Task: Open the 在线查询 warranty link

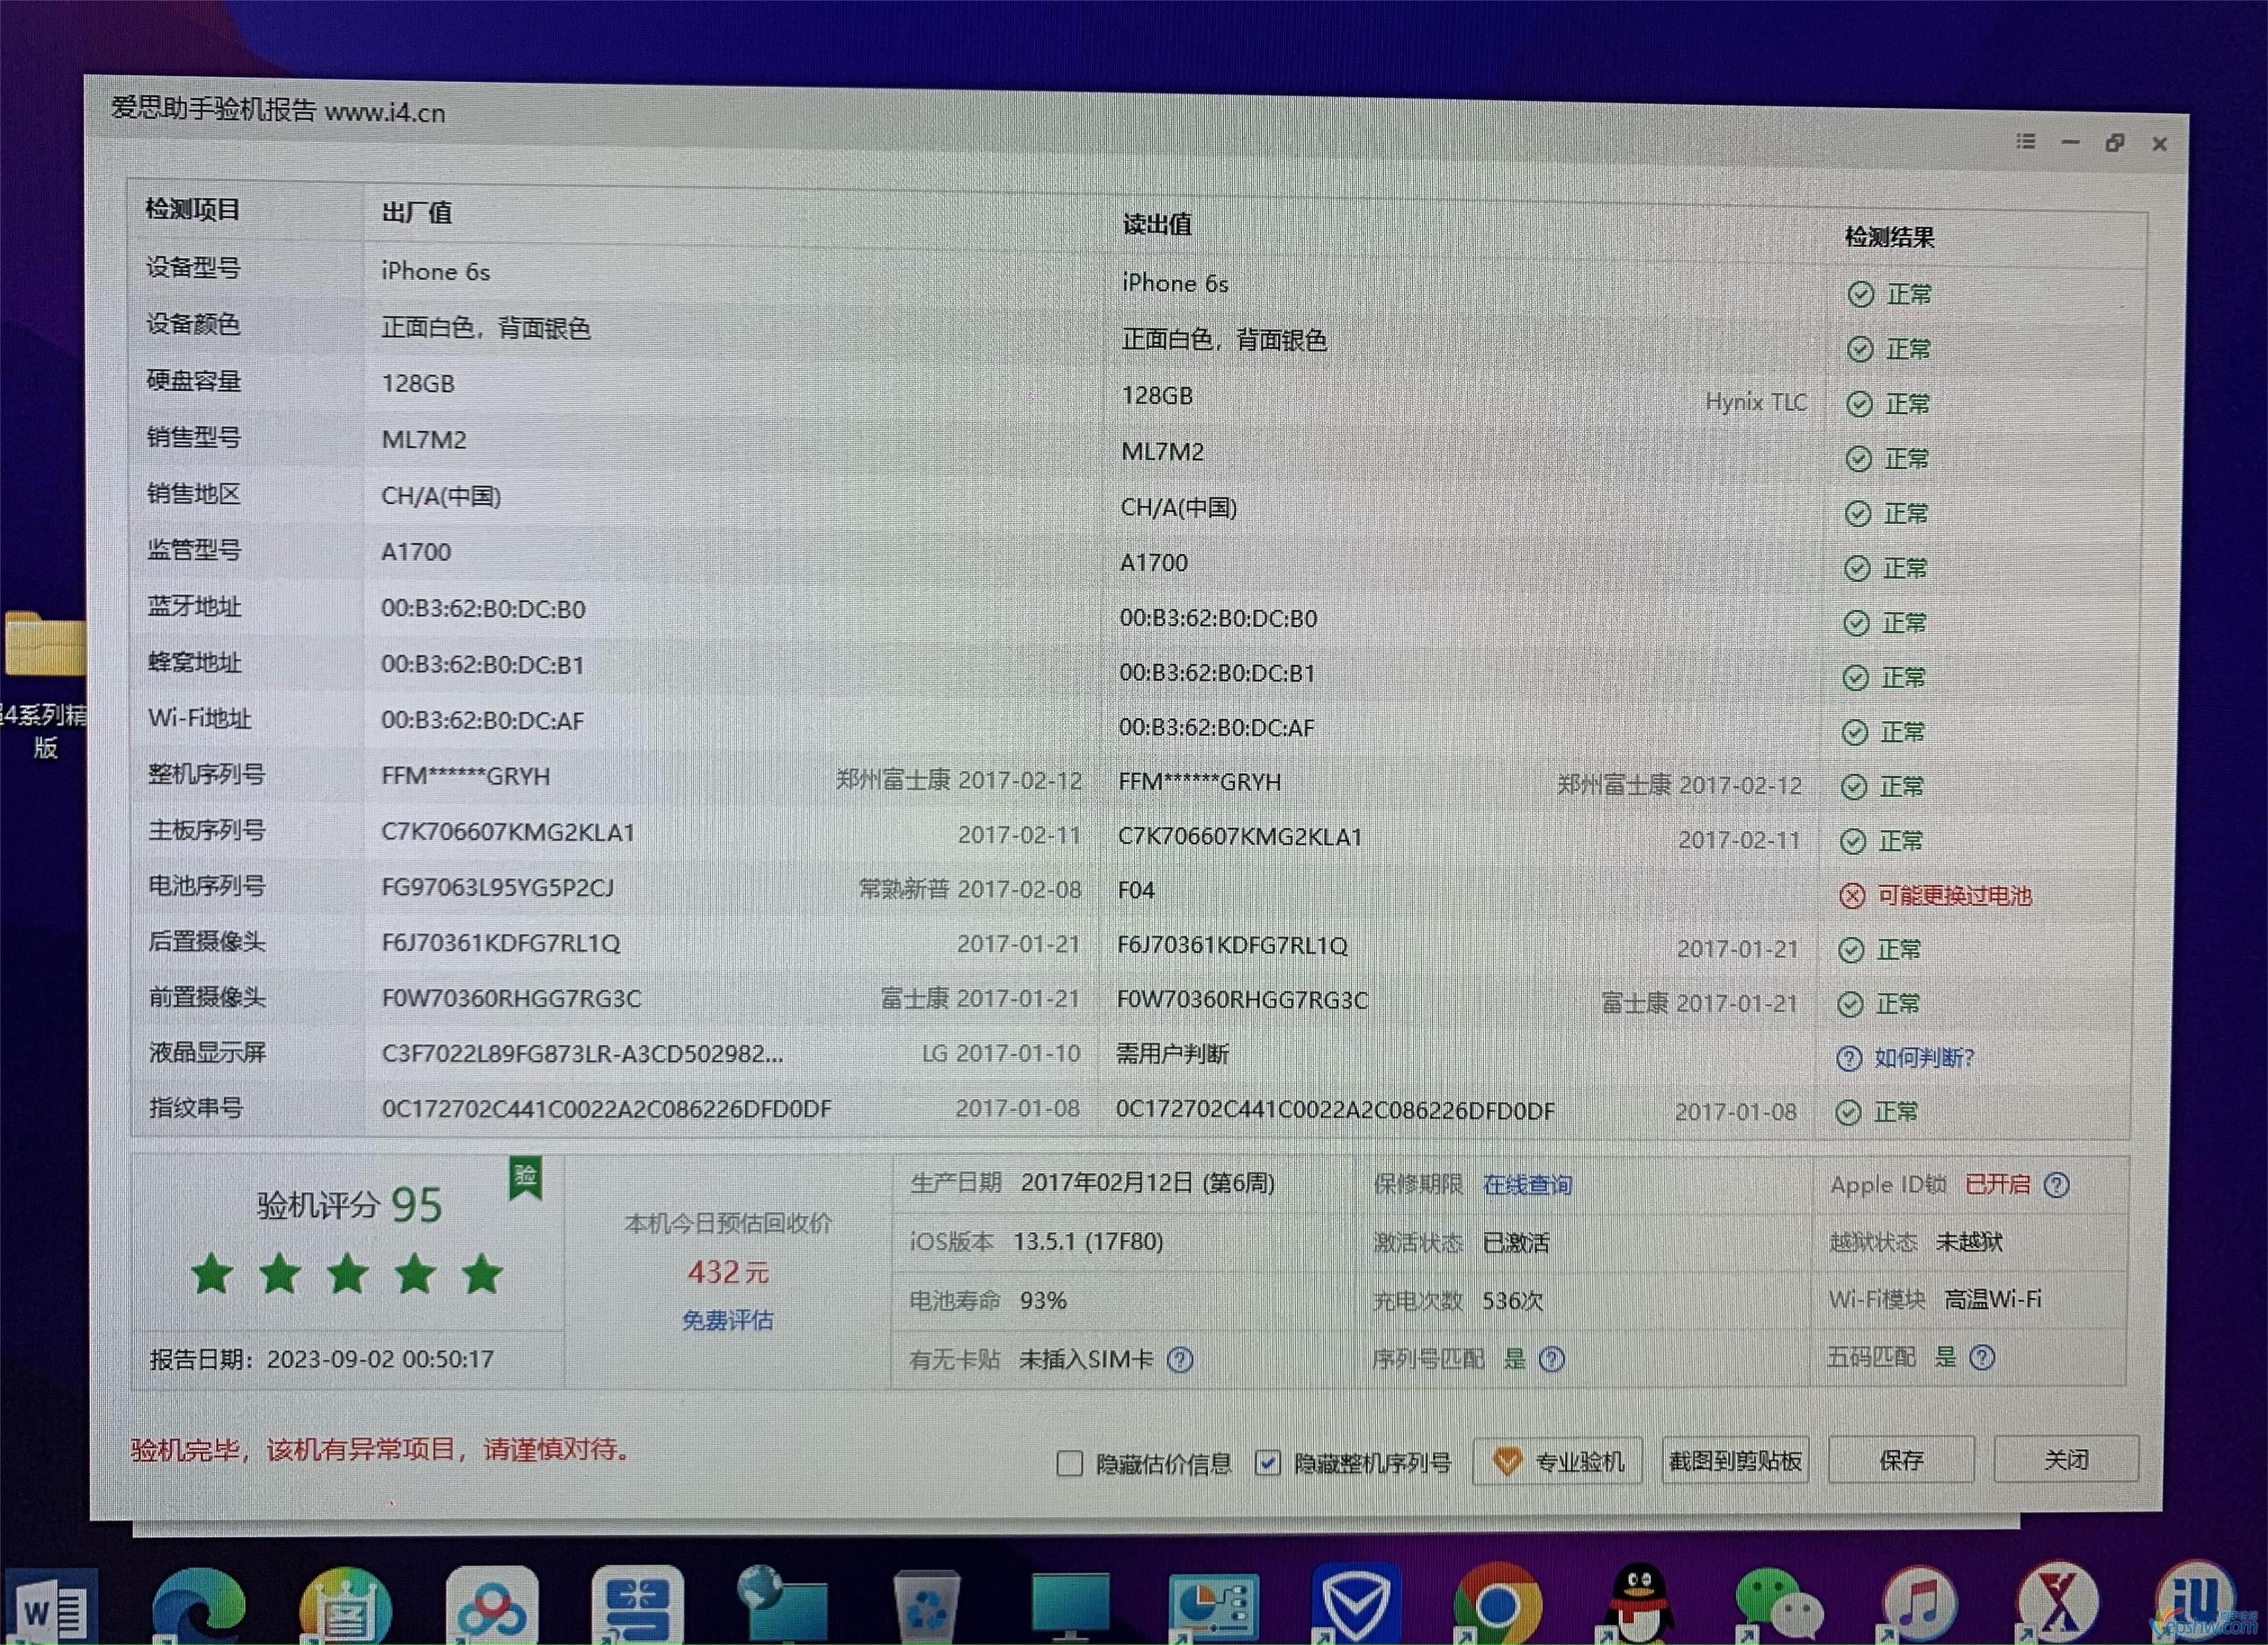Action: pyautogui.click(x=1527, y=1185)
